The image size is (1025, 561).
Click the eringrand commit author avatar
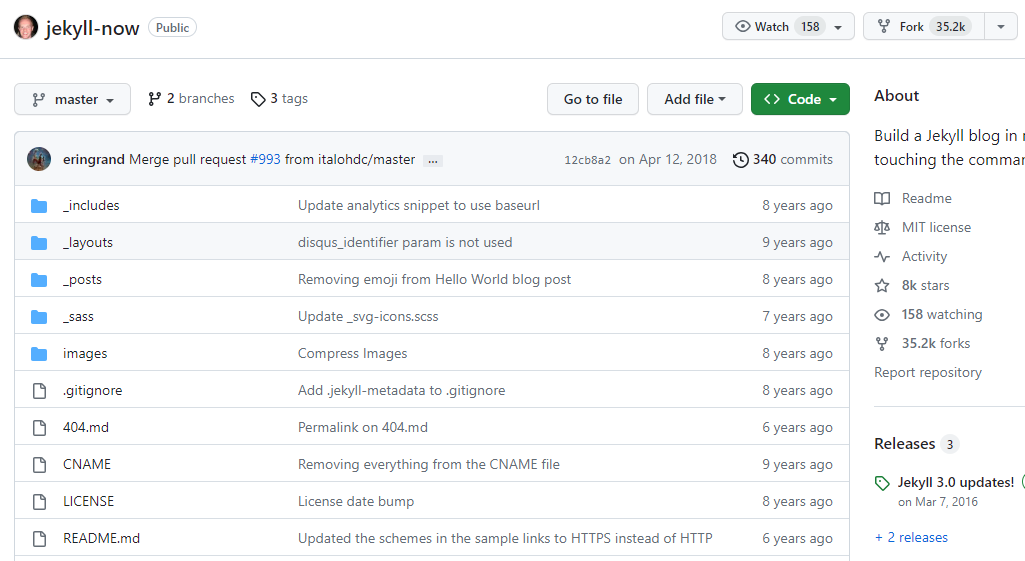tap(39, 159)
